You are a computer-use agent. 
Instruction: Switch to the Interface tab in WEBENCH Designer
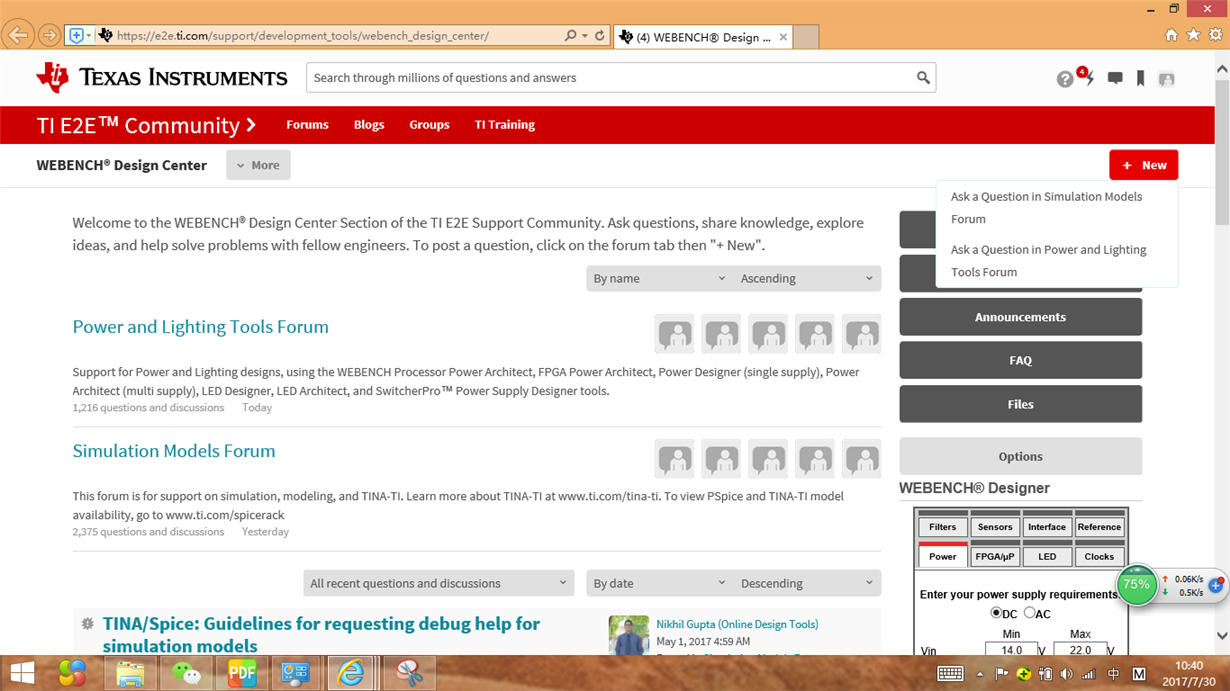click(x=1047, y=527)
